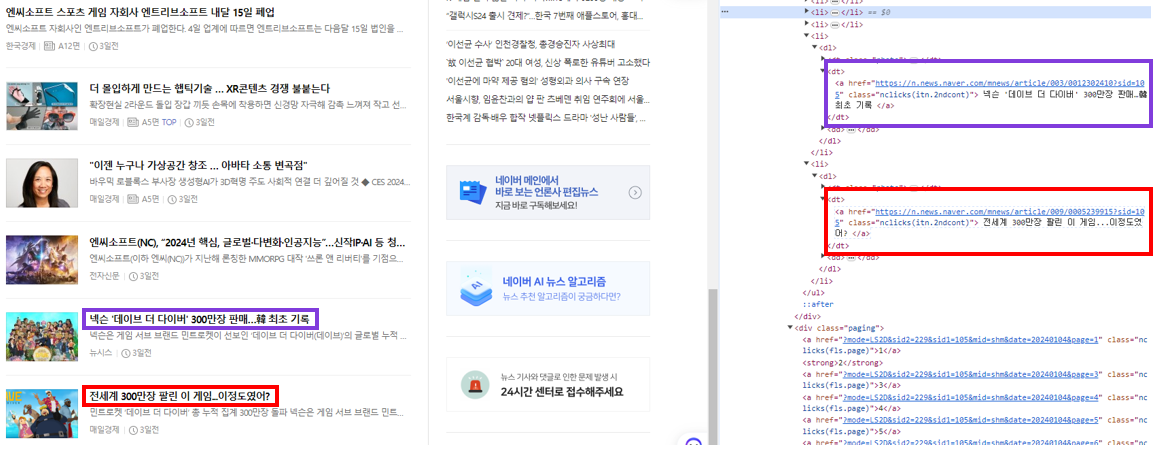
Task: Click the AI layers icon in 알고리즘 banner
Action: click(x=475, y=289)
